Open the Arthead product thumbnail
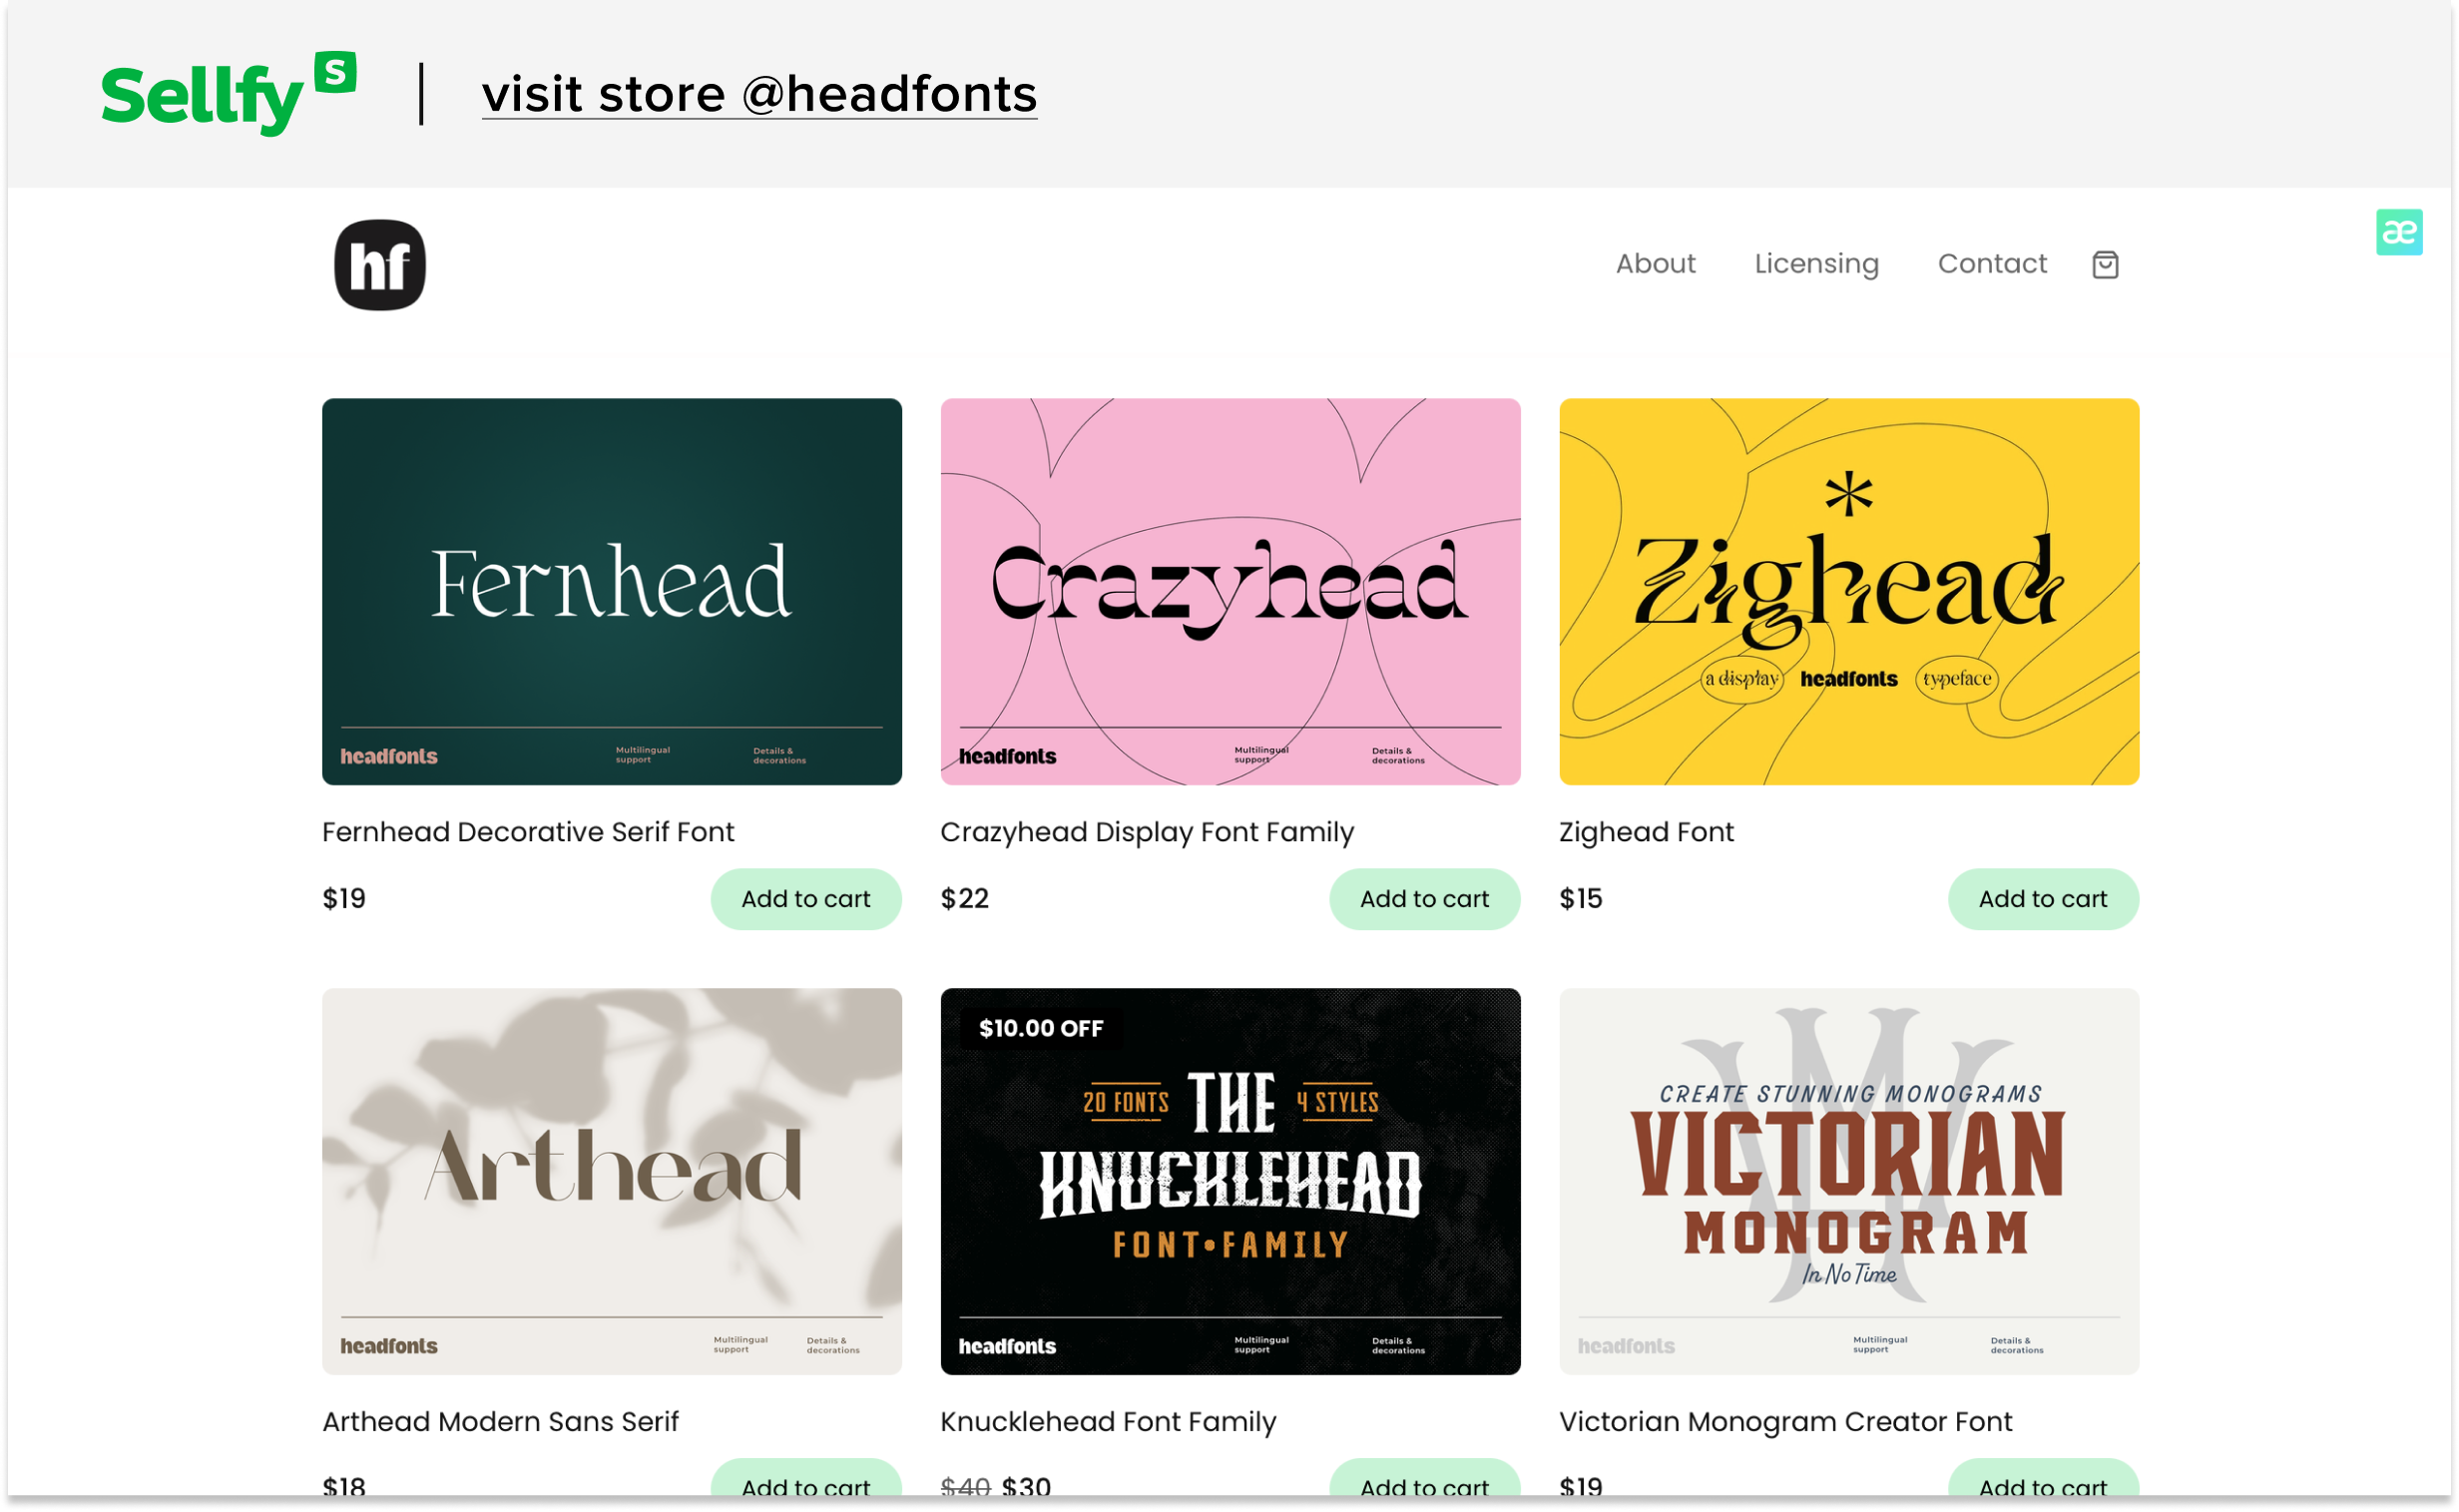The height and width of the screenshot is (1512, 2459). point(612,1182)
